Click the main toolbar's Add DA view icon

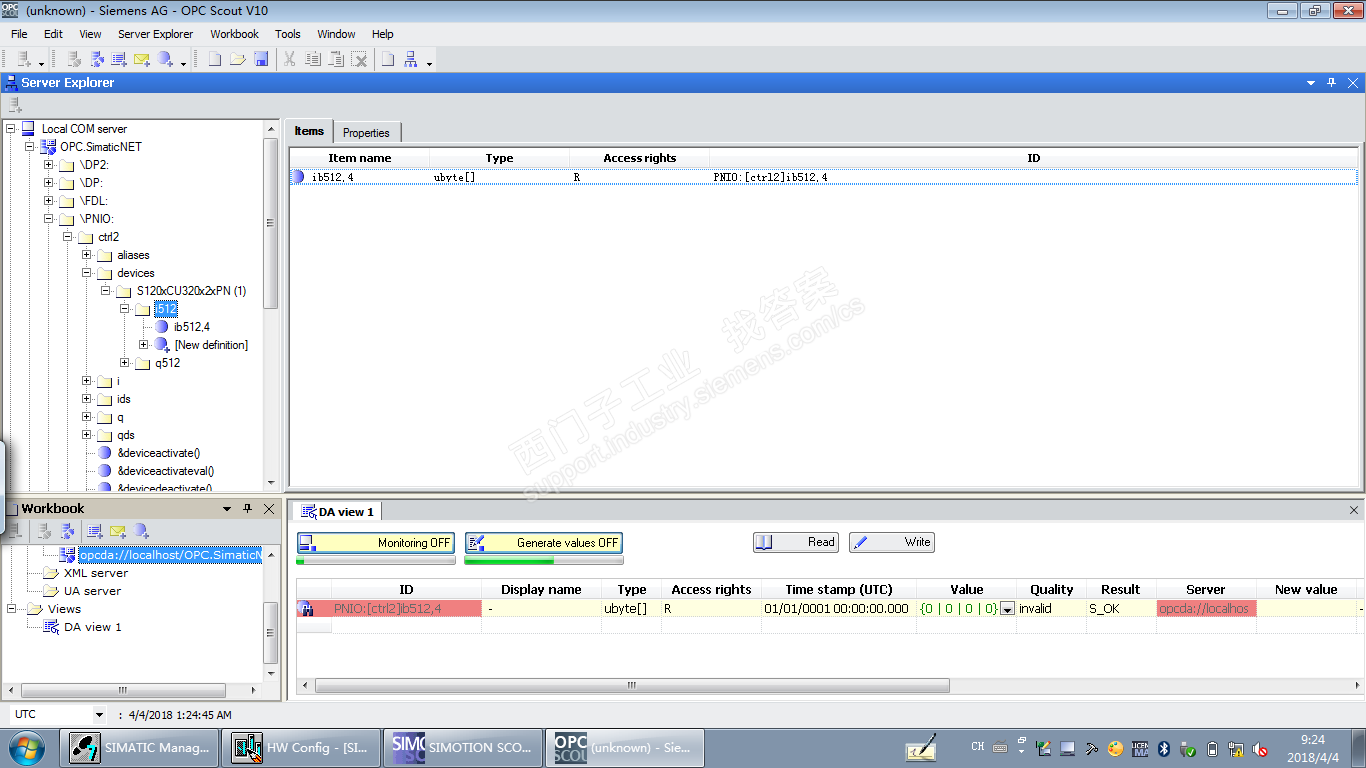(119, 60)
